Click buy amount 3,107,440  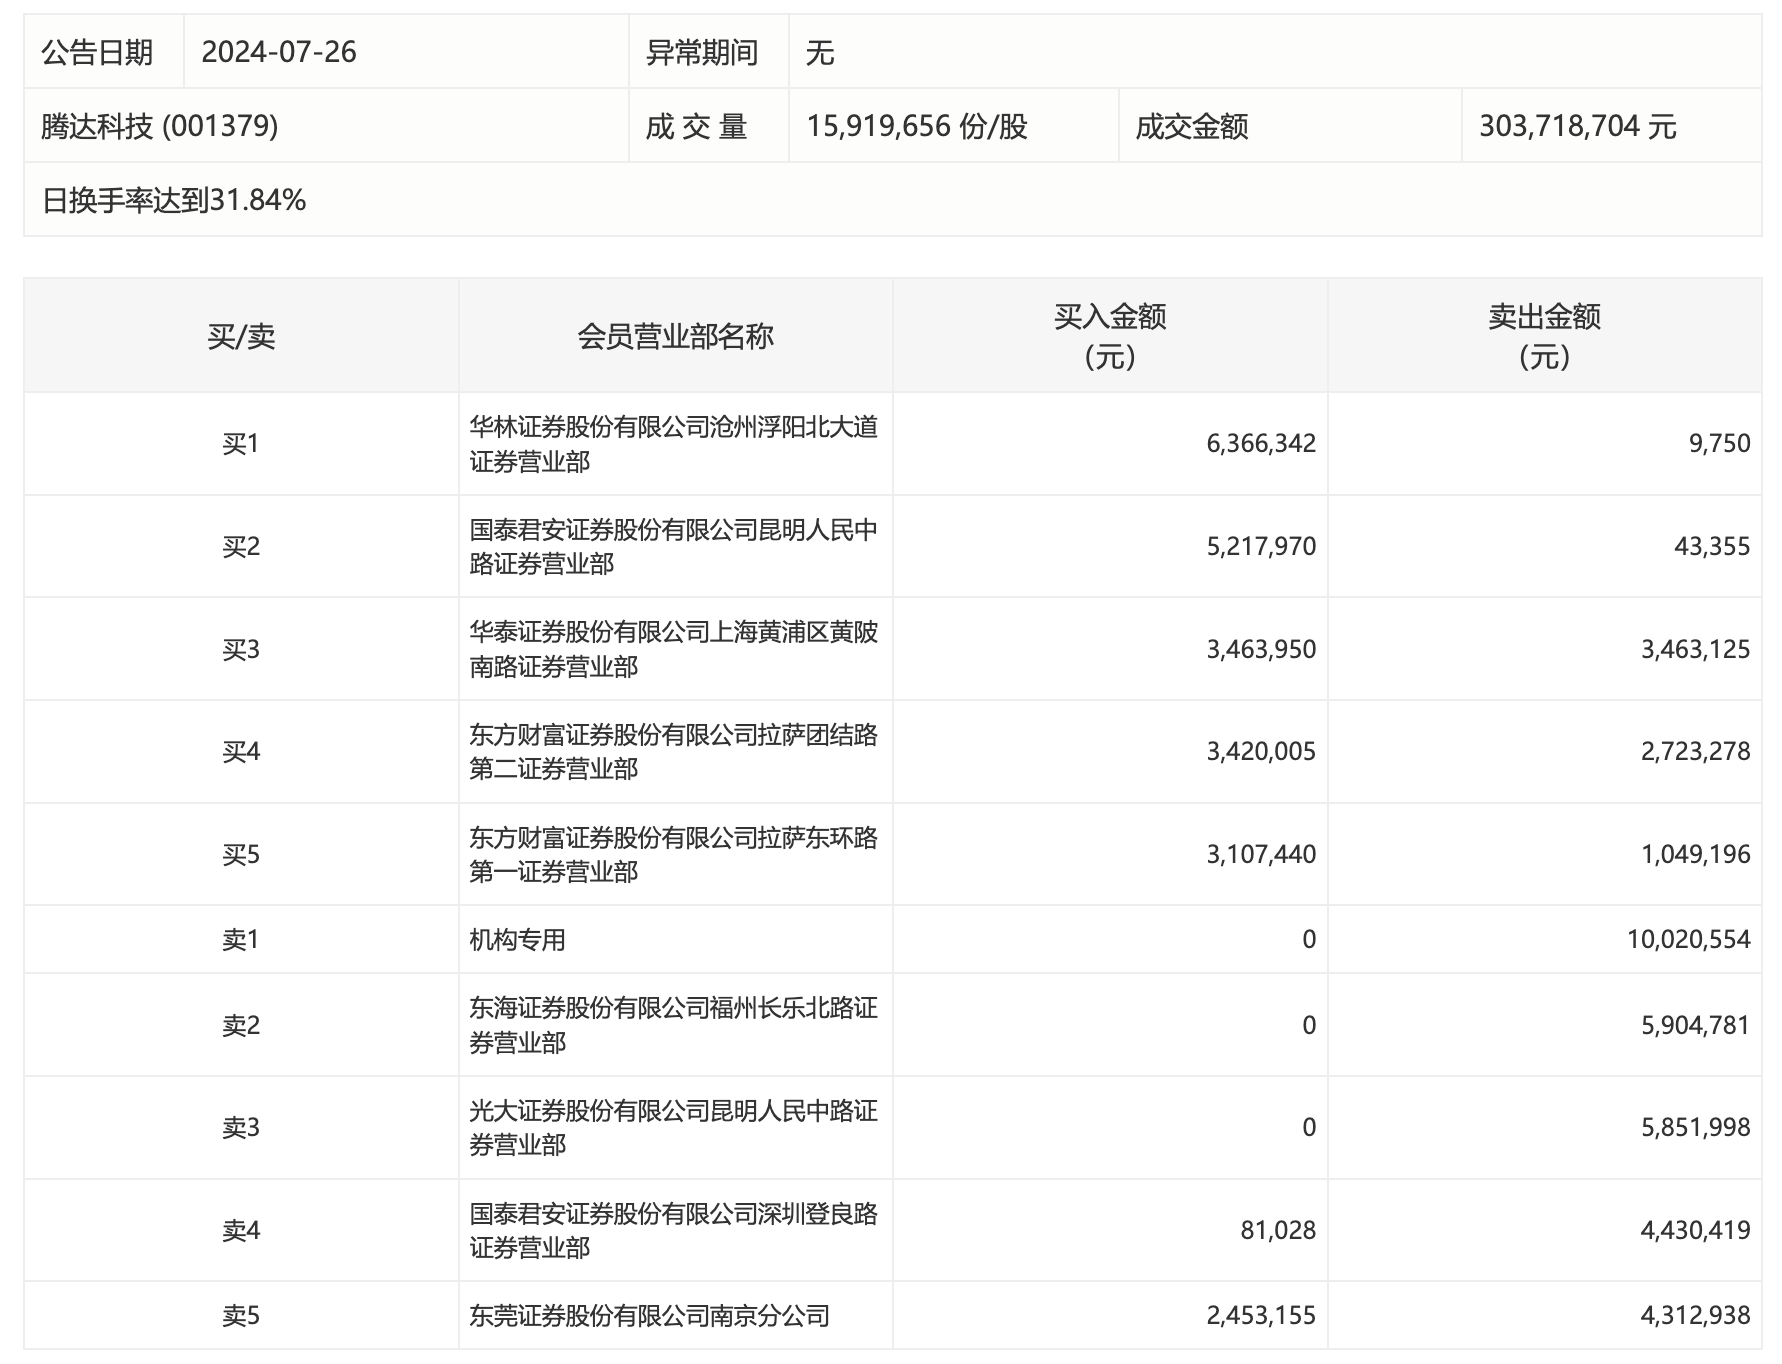pos(1261,854)
